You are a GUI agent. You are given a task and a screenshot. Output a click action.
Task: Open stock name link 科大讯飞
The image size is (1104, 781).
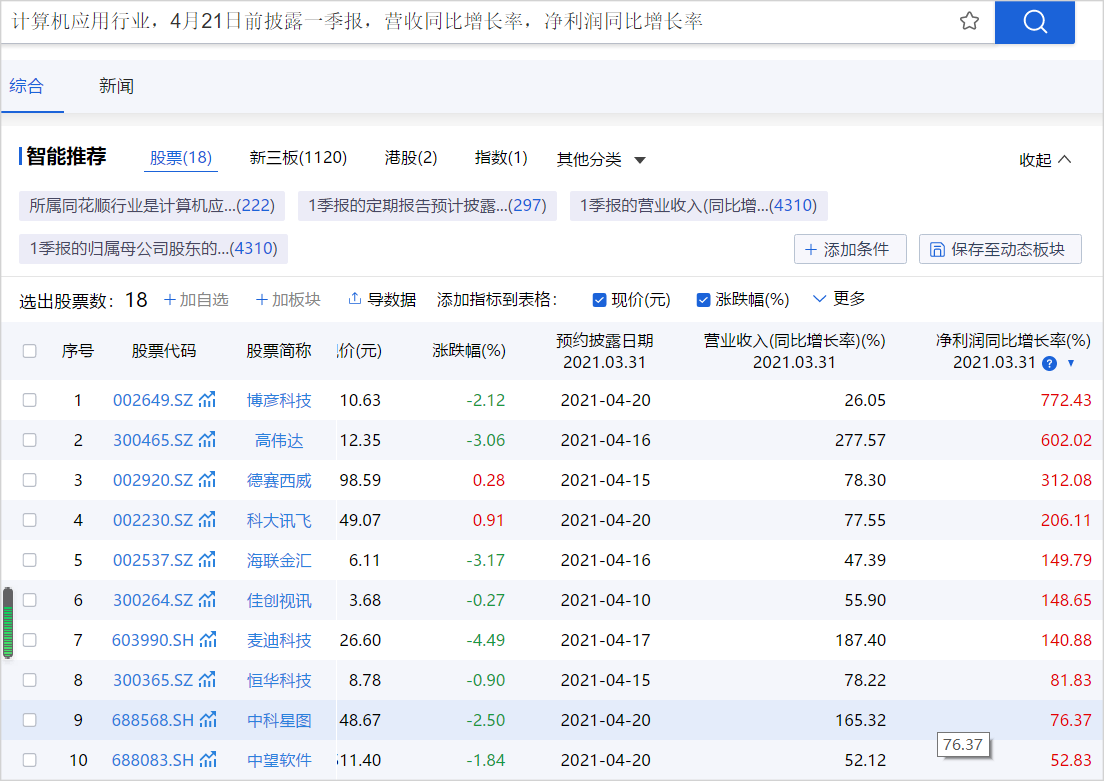tap(279, 520)
